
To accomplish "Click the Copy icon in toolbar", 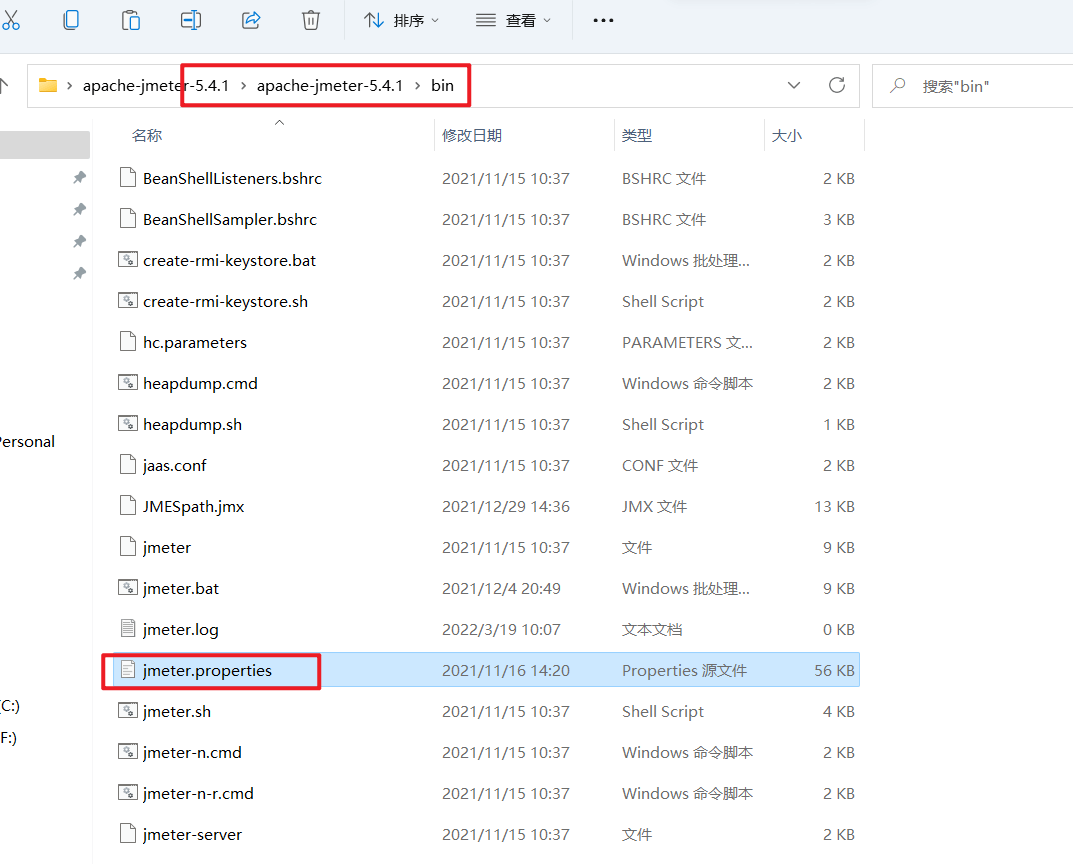I will 70,20.
